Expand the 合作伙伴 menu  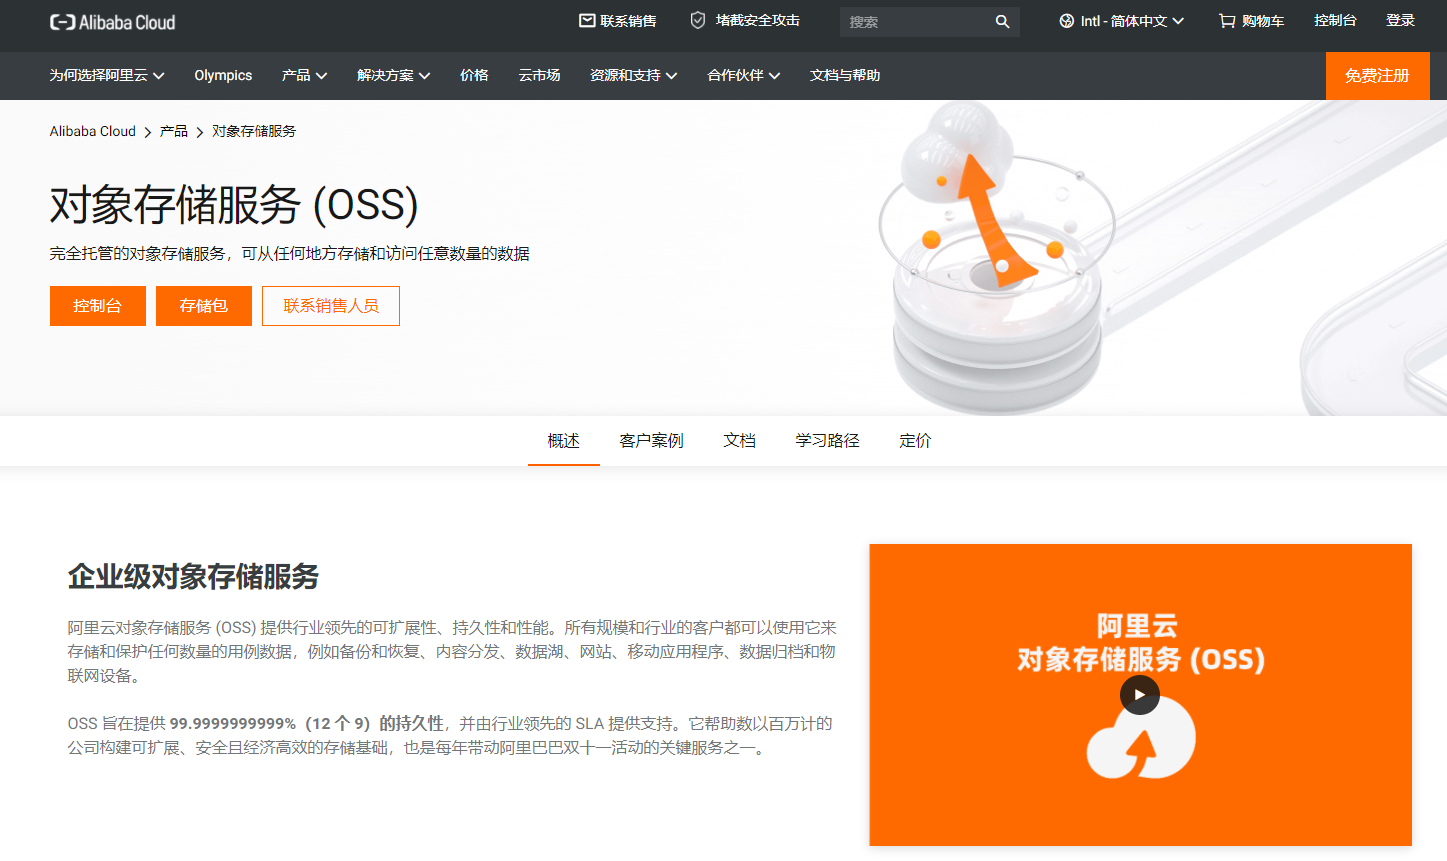point(743,75)
